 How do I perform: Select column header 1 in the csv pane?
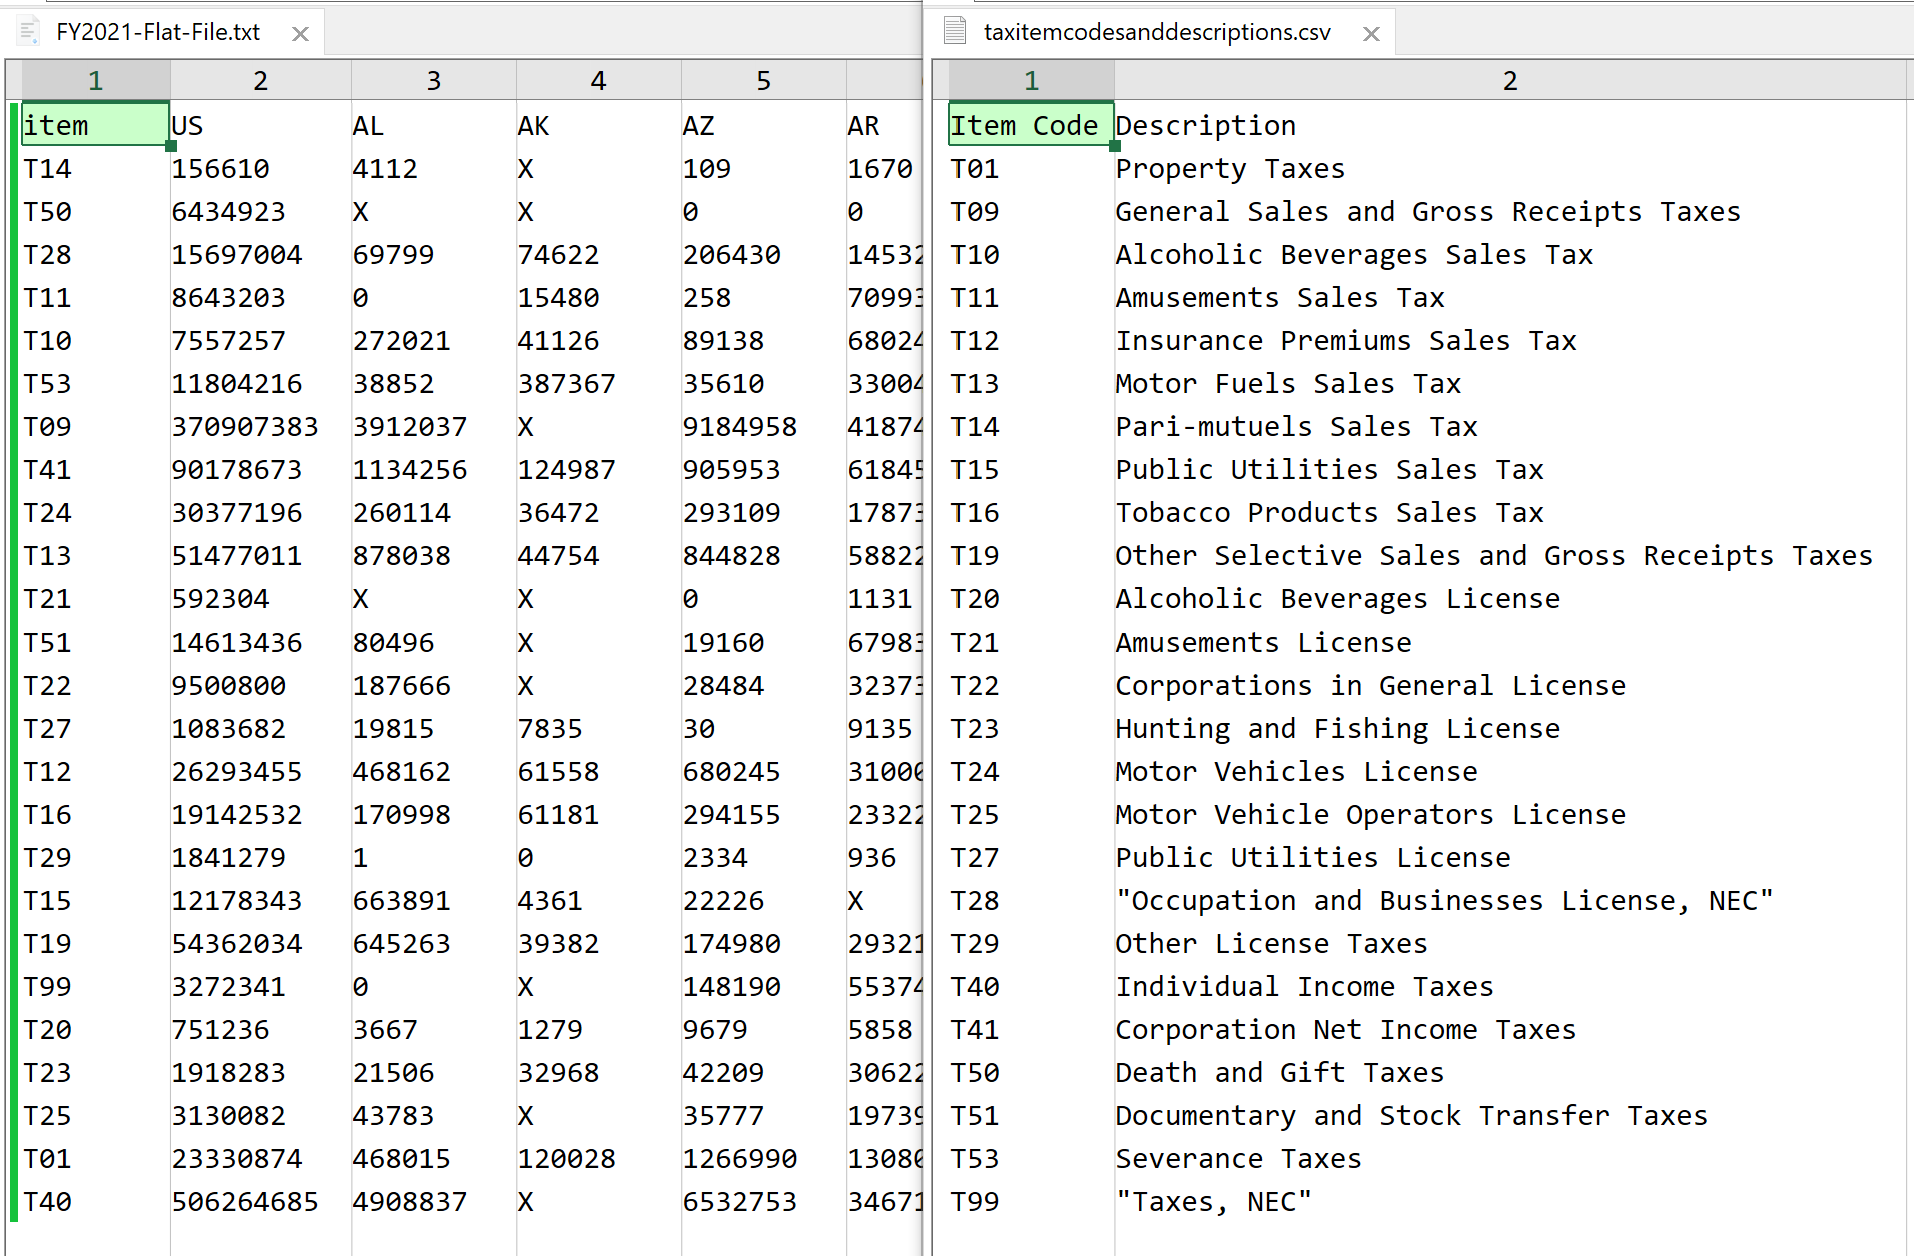coord(1032,80)
